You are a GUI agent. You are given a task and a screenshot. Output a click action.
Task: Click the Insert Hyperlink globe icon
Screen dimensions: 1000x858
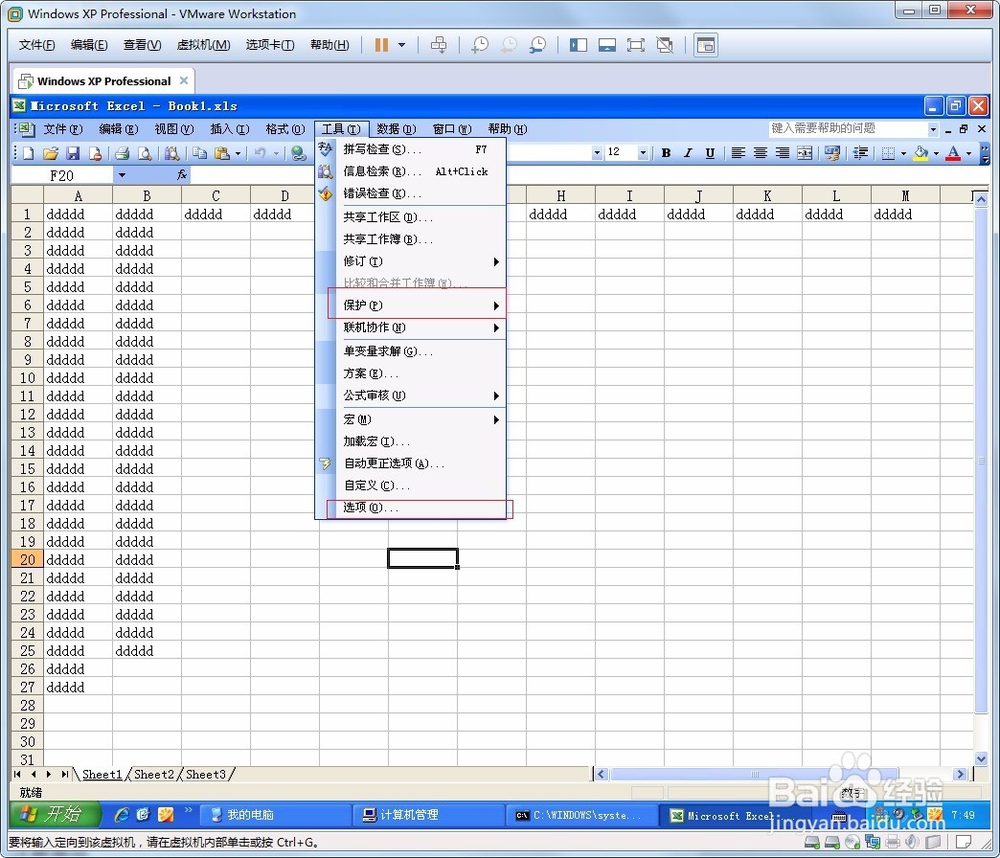(298, 153)
